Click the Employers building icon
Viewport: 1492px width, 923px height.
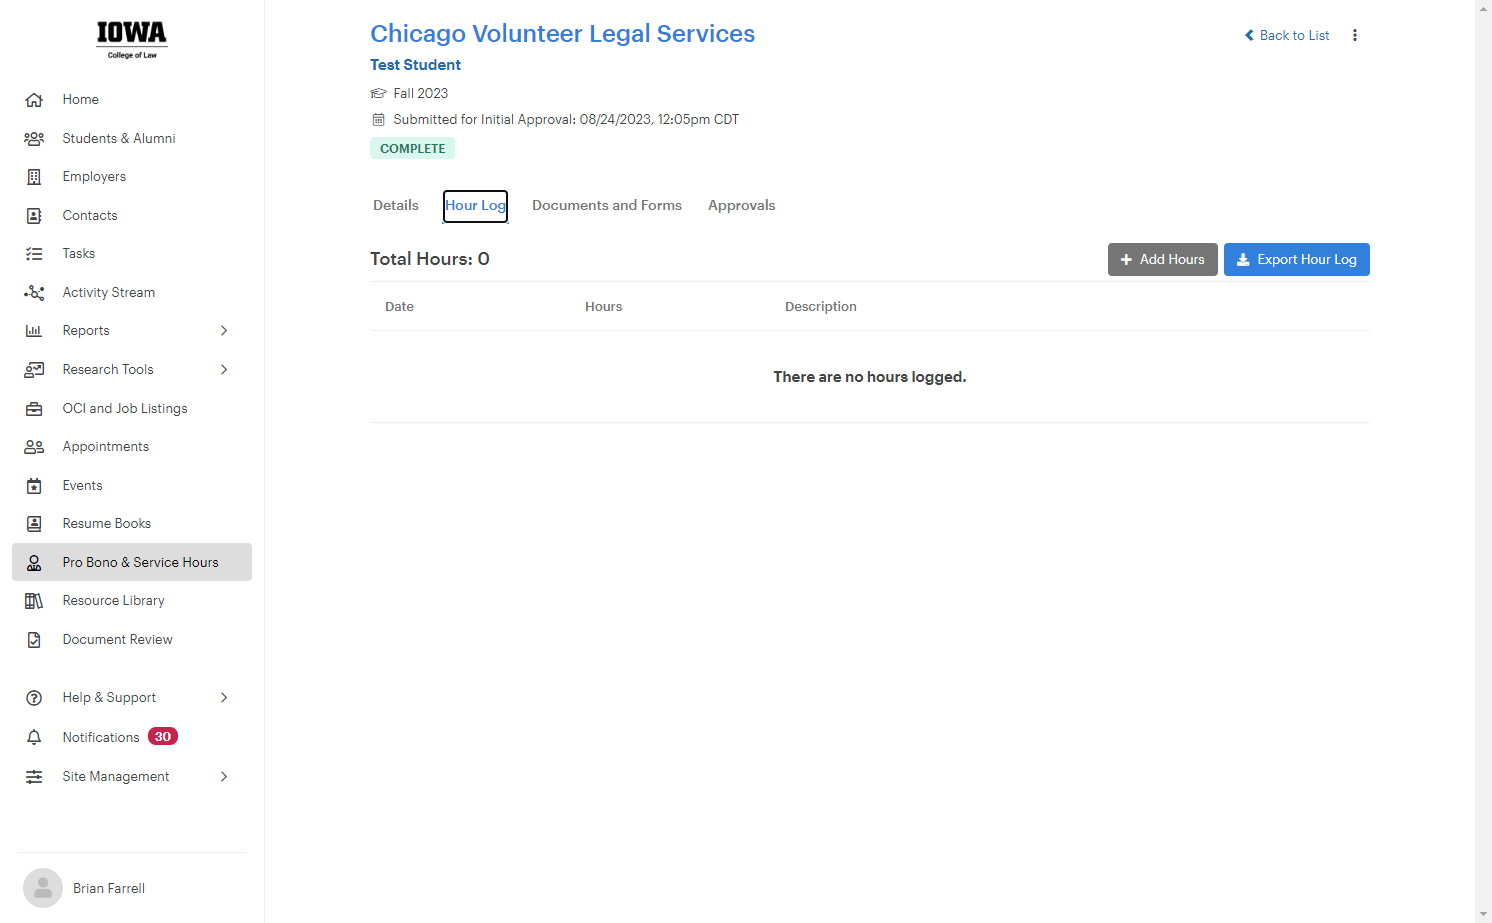pos(34,177)
